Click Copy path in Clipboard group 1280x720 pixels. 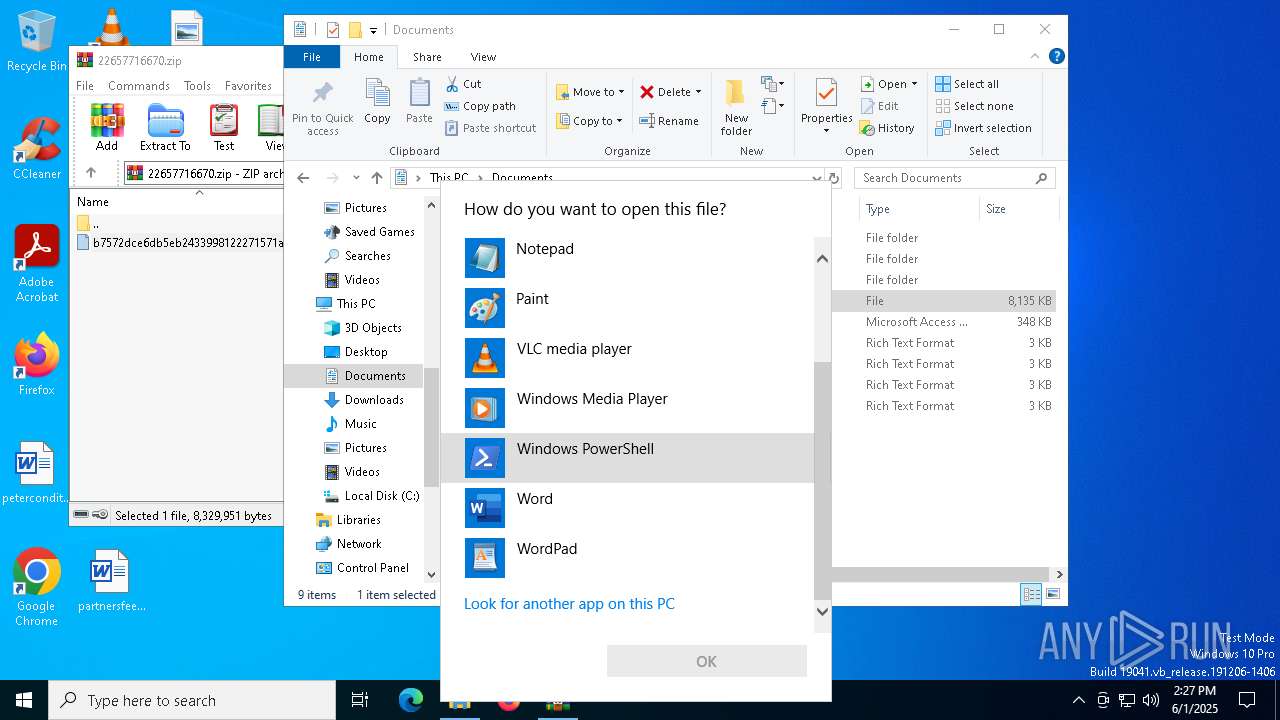click(480, 106)
